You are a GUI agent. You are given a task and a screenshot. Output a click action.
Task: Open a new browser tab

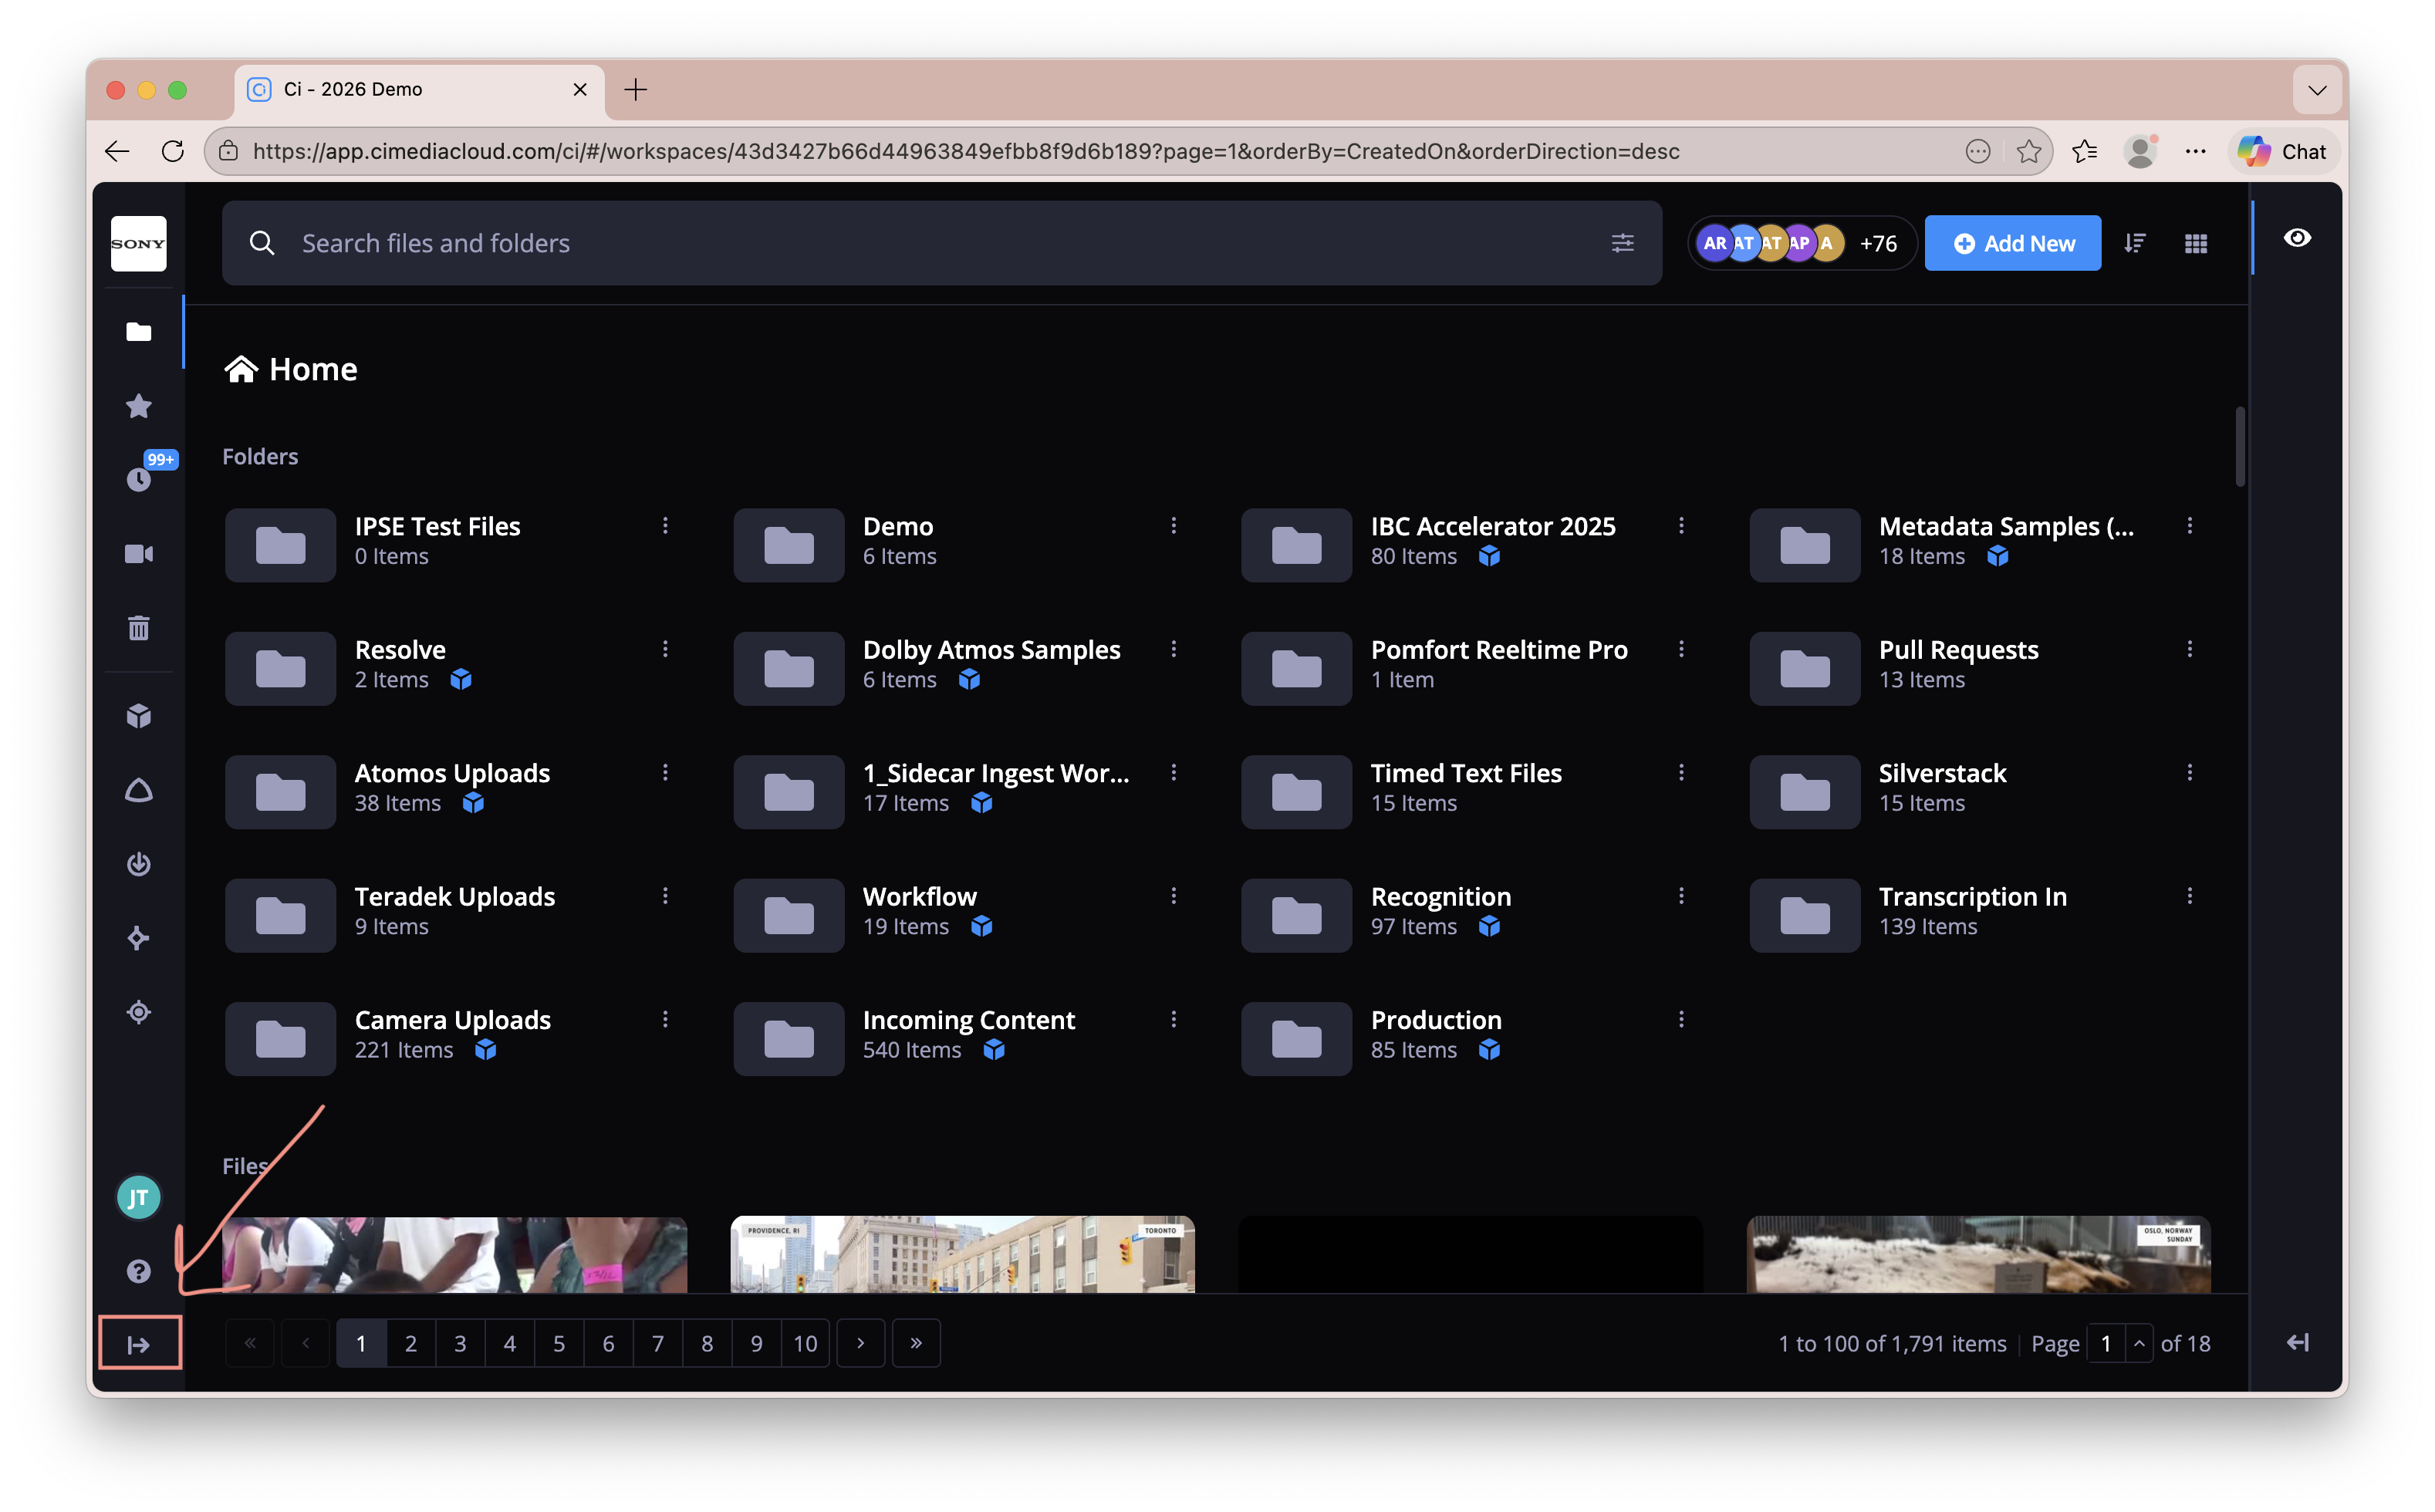coord(635,89)
